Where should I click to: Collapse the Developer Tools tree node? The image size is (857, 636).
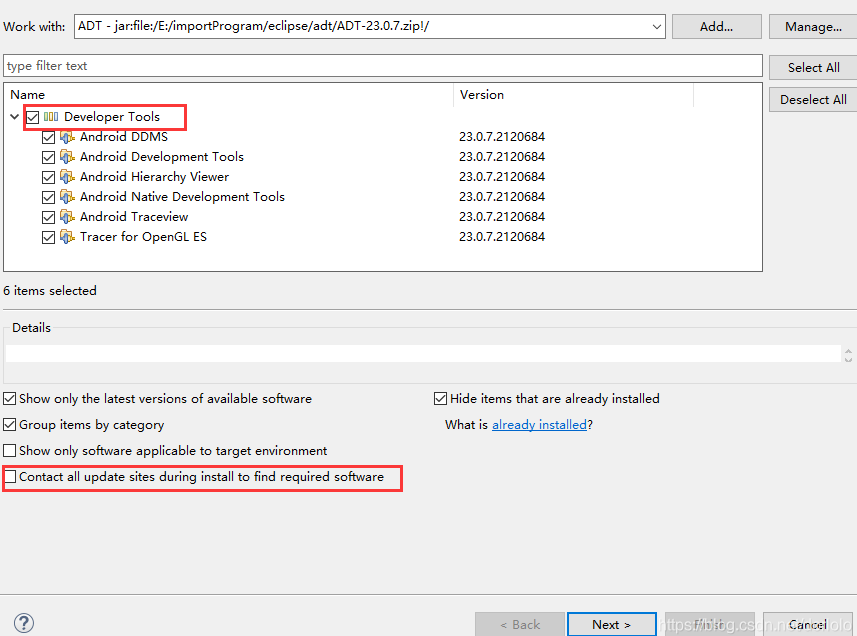15,116
